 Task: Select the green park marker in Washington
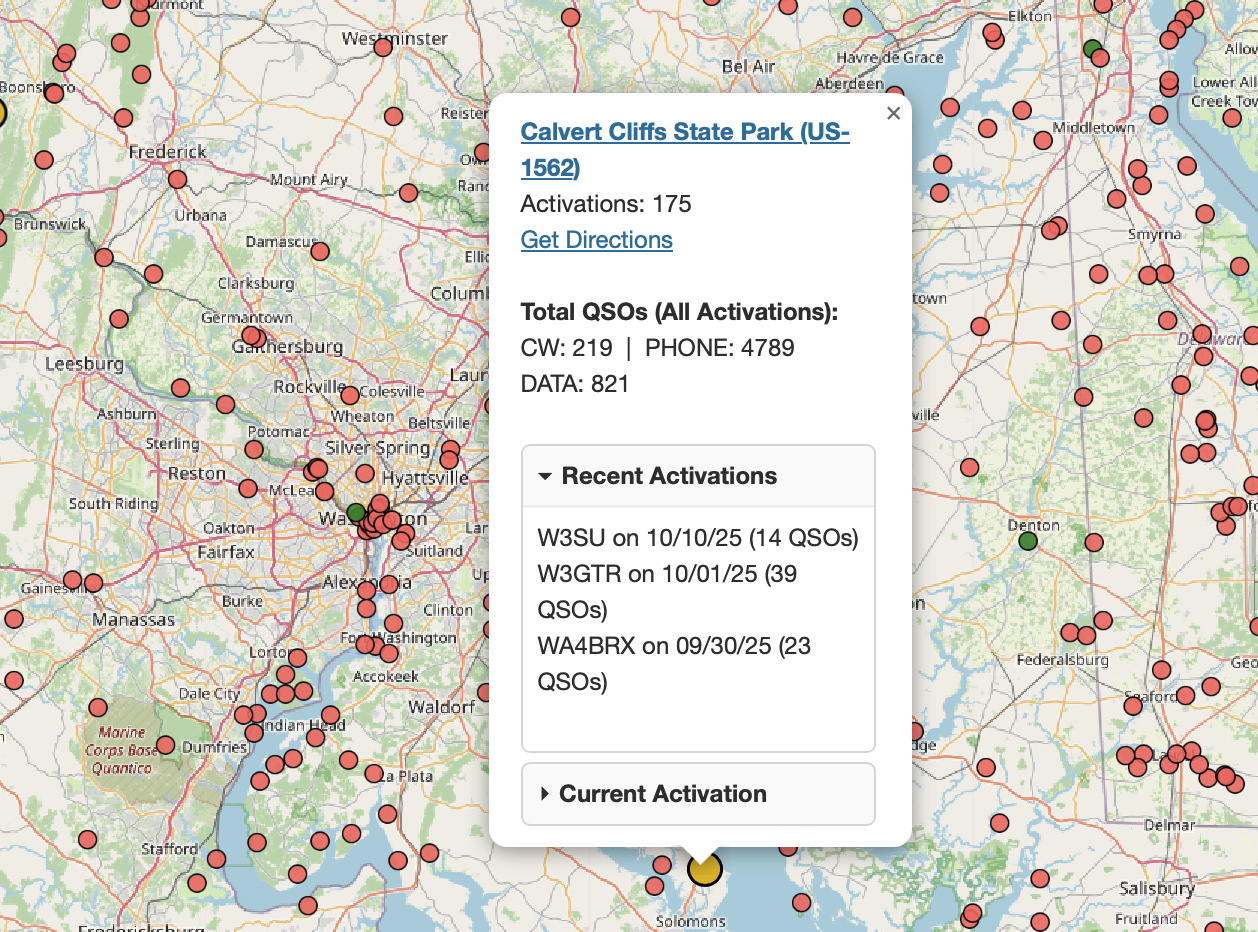(355, 512)
